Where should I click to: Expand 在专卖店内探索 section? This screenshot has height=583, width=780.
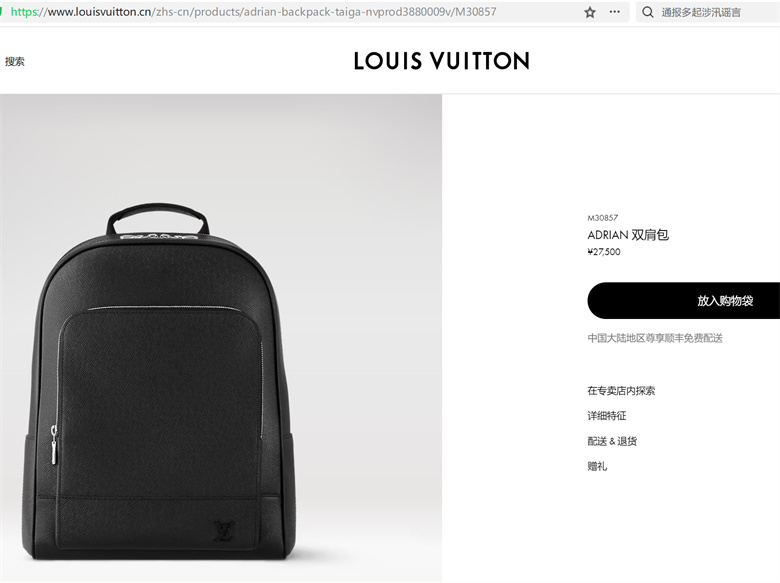pyautogui.click(x=621, y=390)
